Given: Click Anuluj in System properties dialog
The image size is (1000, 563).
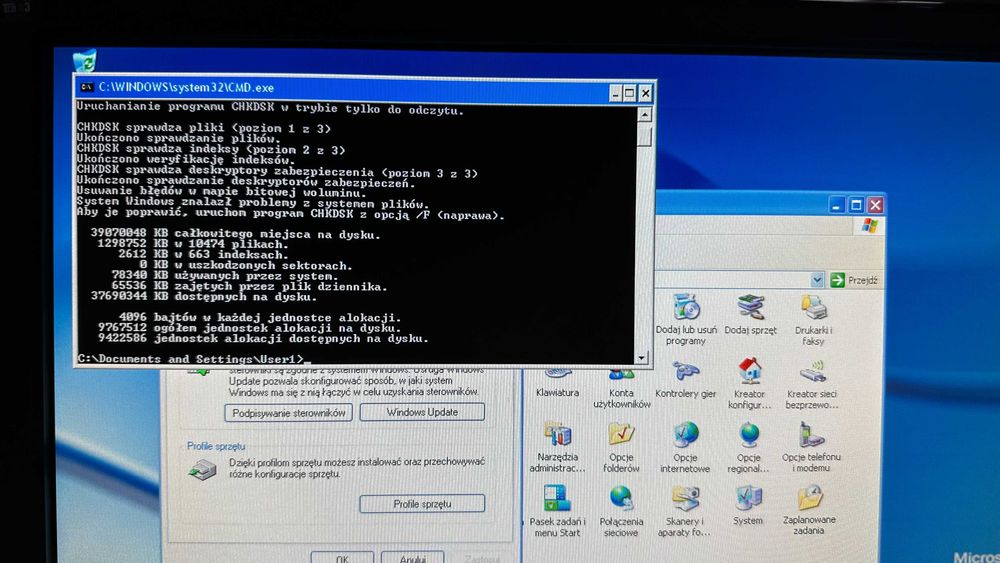Looking at the screenshot, I should (412, 557).
